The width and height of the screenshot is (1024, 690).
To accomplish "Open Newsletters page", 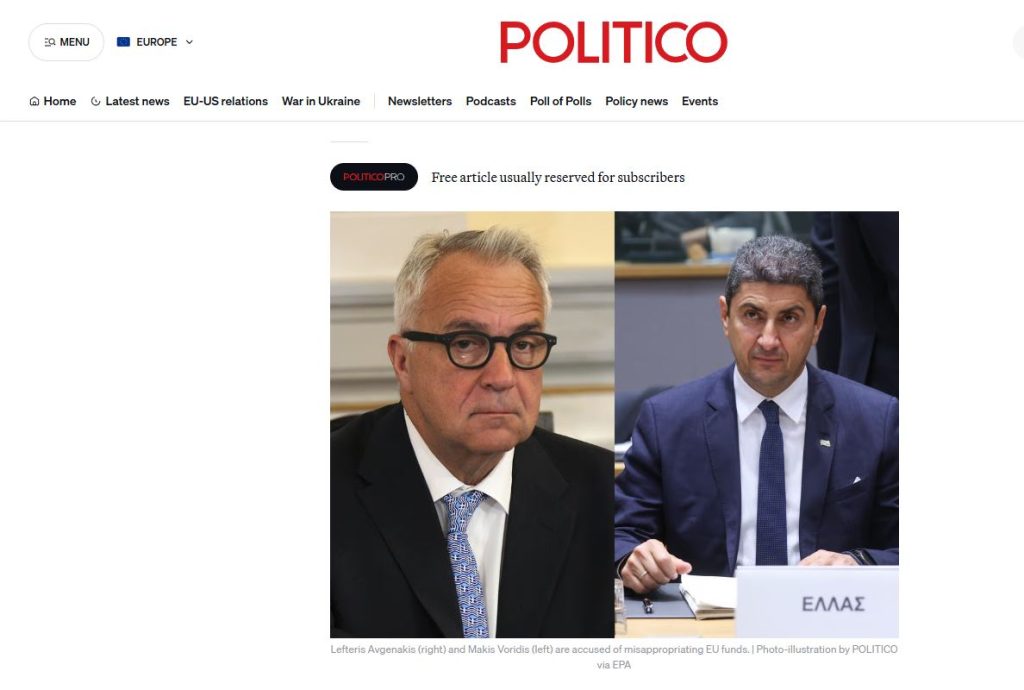I will (x=420, y=101).
